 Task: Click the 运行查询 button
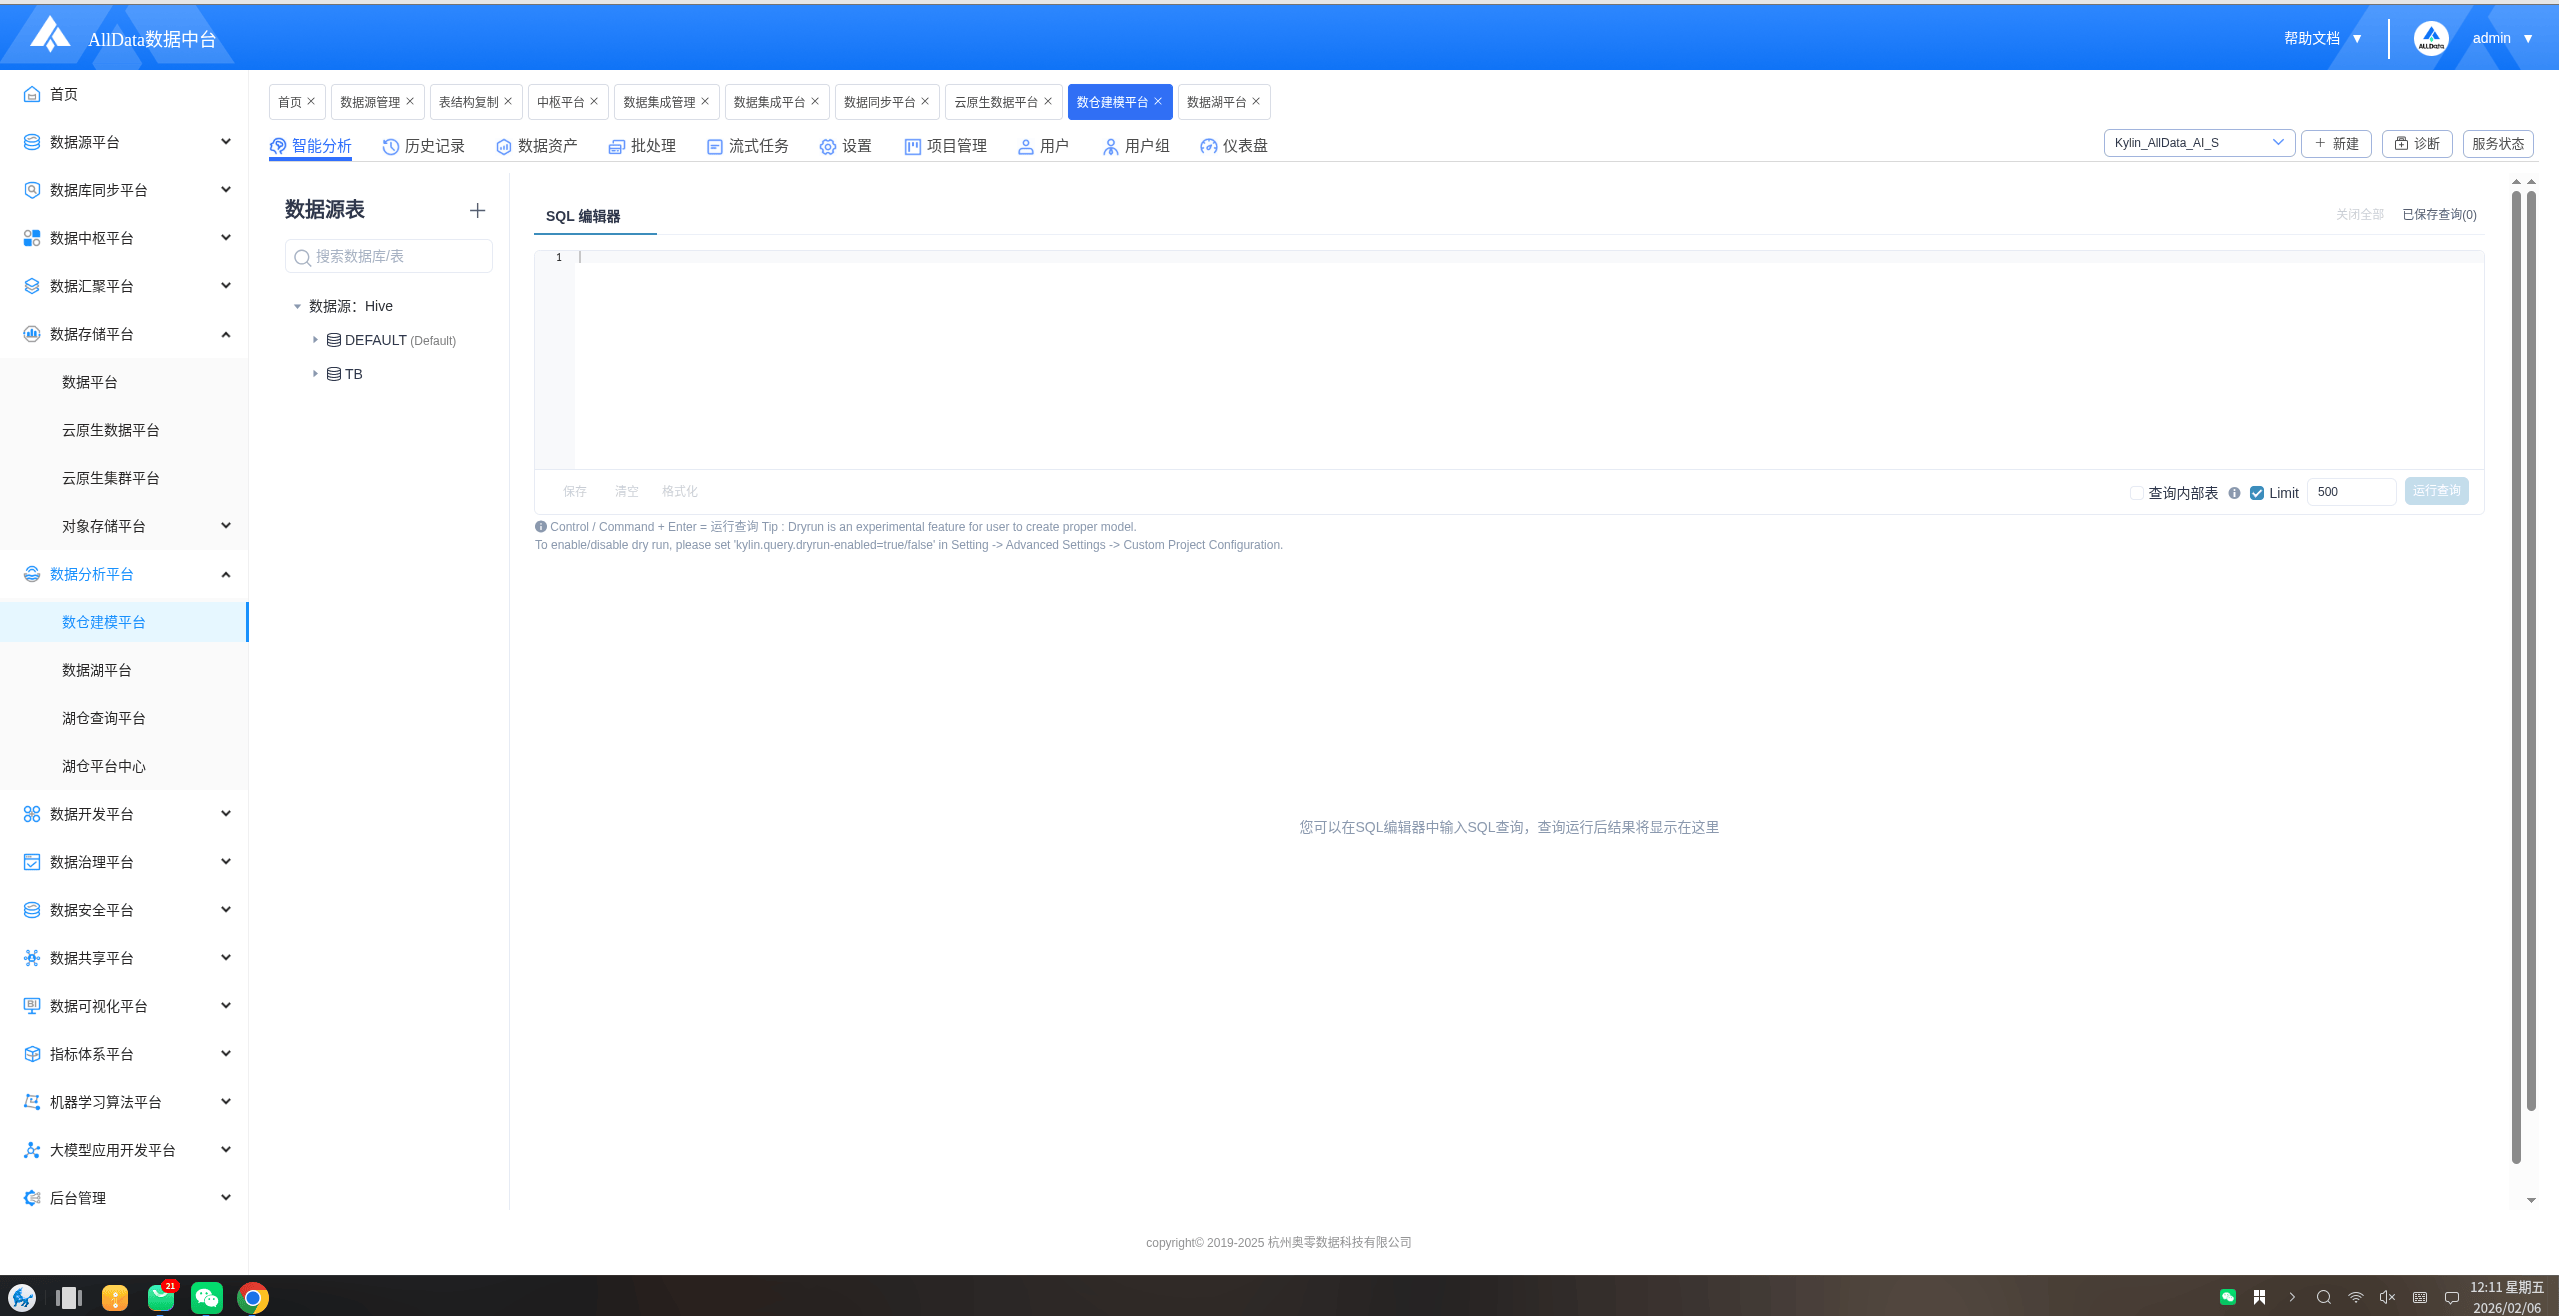(x=2435, y=491)
